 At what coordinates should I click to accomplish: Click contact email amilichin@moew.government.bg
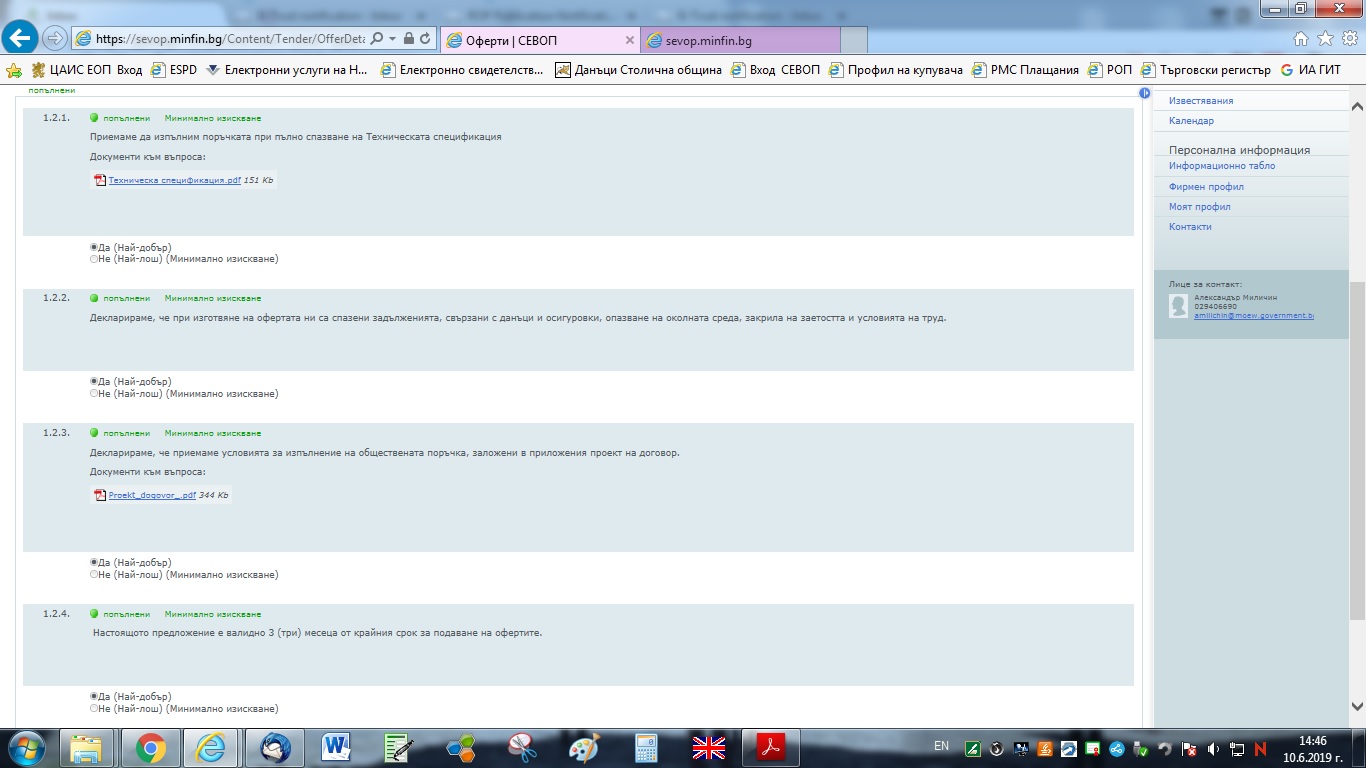pos(1254,316)
